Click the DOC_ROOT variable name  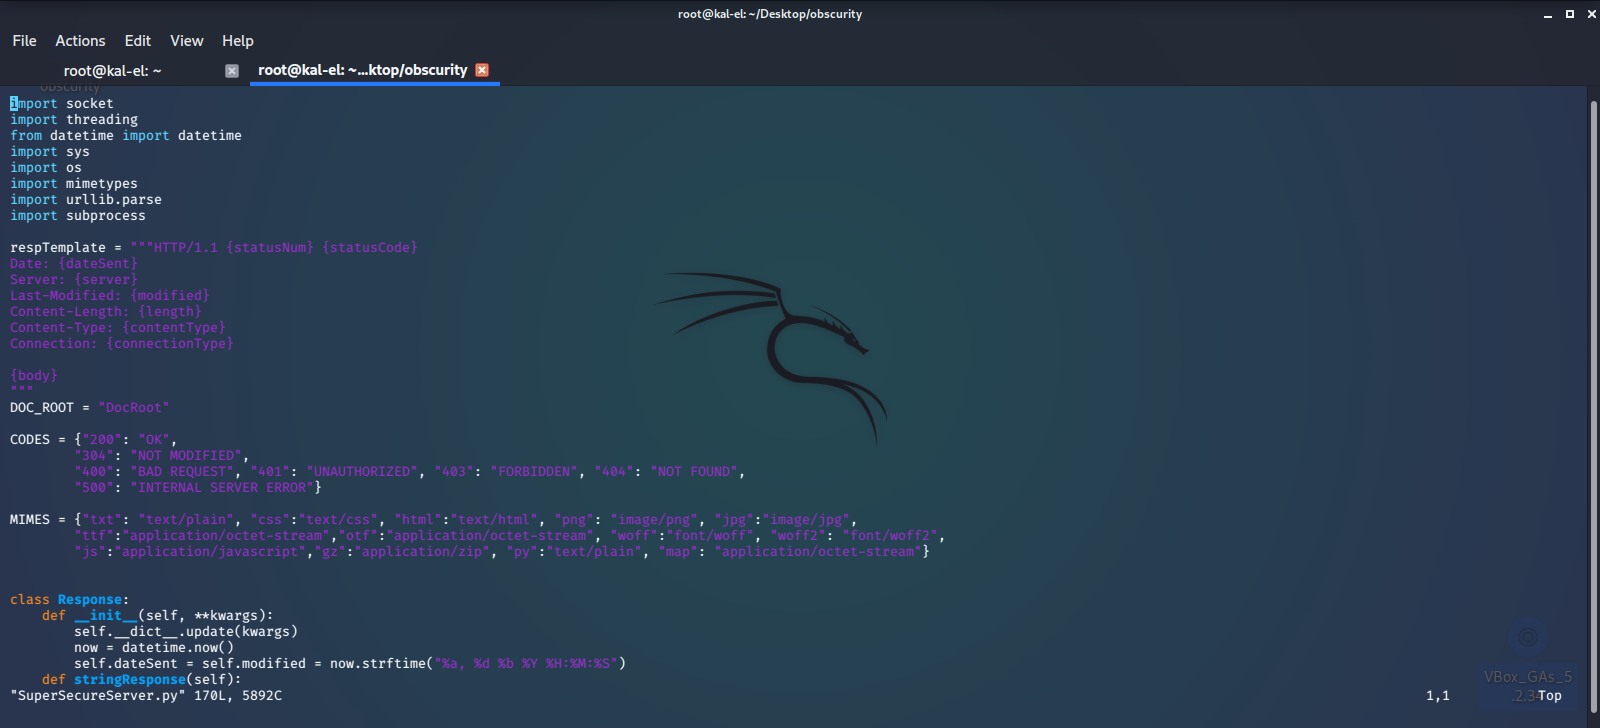point(42,408)
